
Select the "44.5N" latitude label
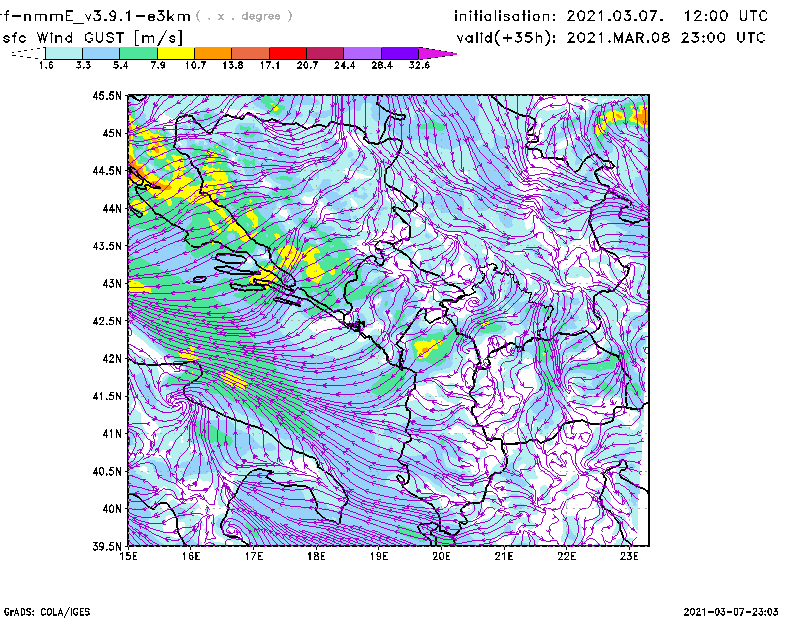click(x=107, y=170)
